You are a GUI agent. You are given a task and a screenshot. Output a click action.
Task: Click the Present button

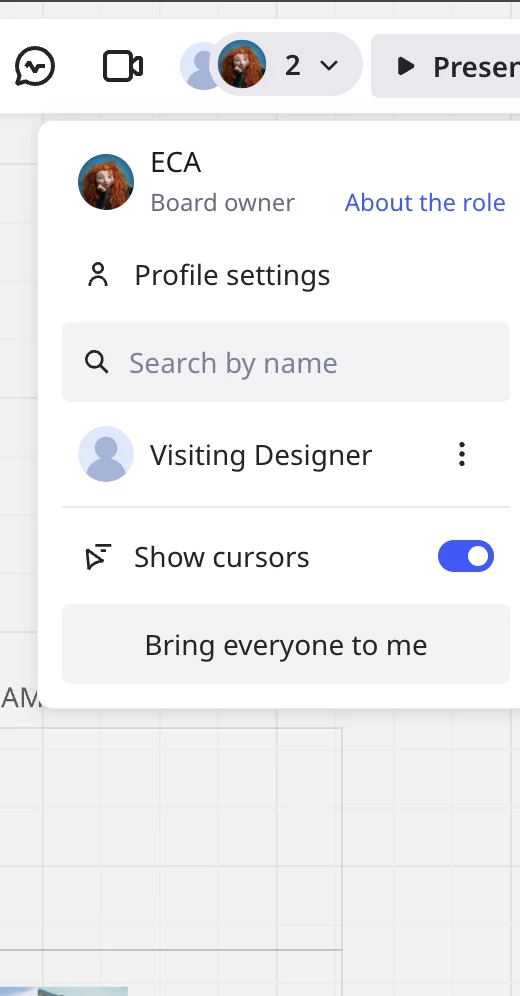pyautogui.click(x=446, y=66)
